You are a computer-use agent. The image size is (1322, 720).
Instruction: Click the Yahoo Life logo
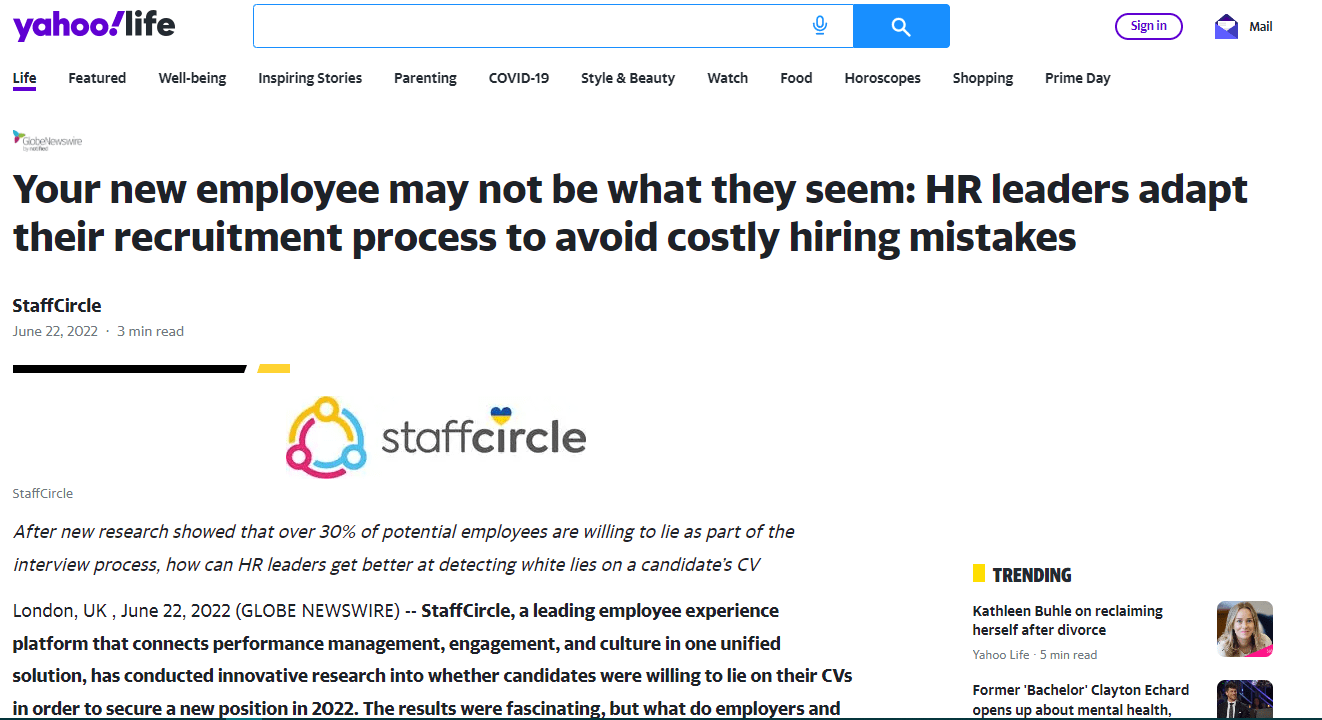[x=94, y=26]
